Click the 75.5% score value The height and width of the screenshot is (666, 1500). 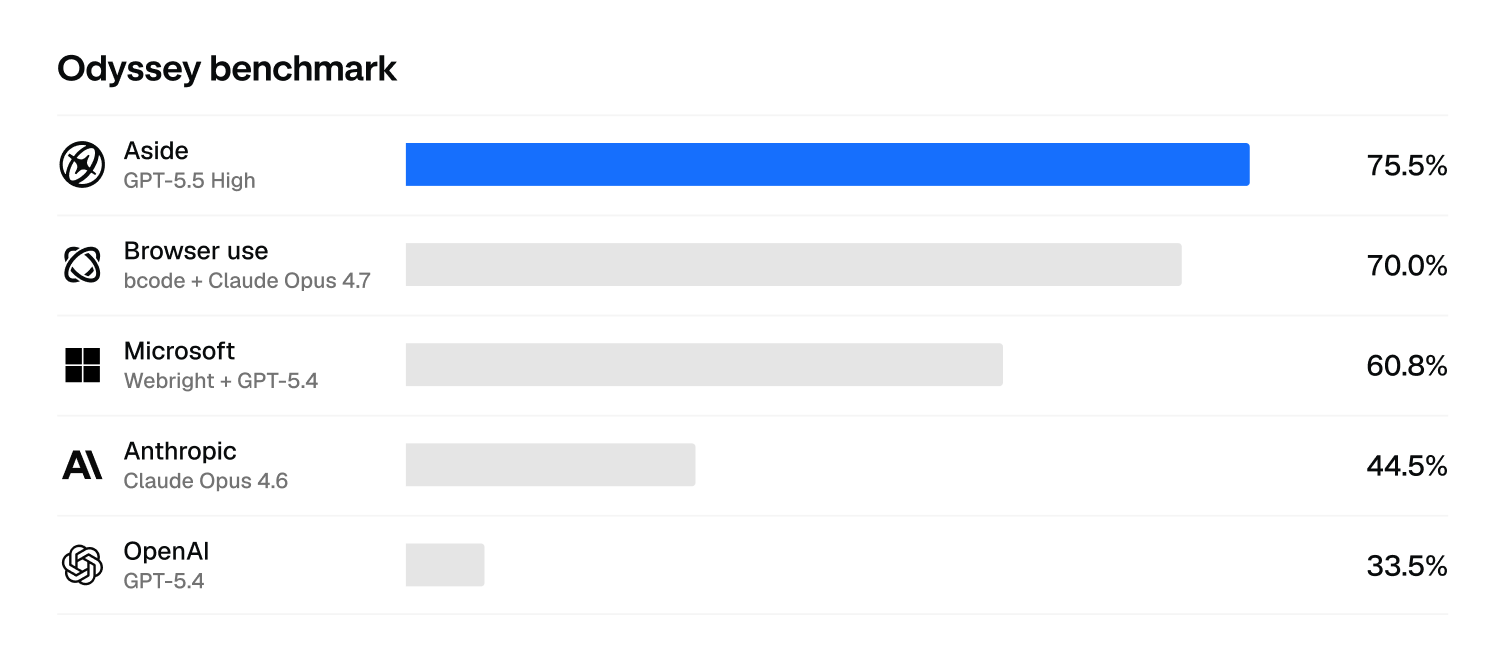1407,166
